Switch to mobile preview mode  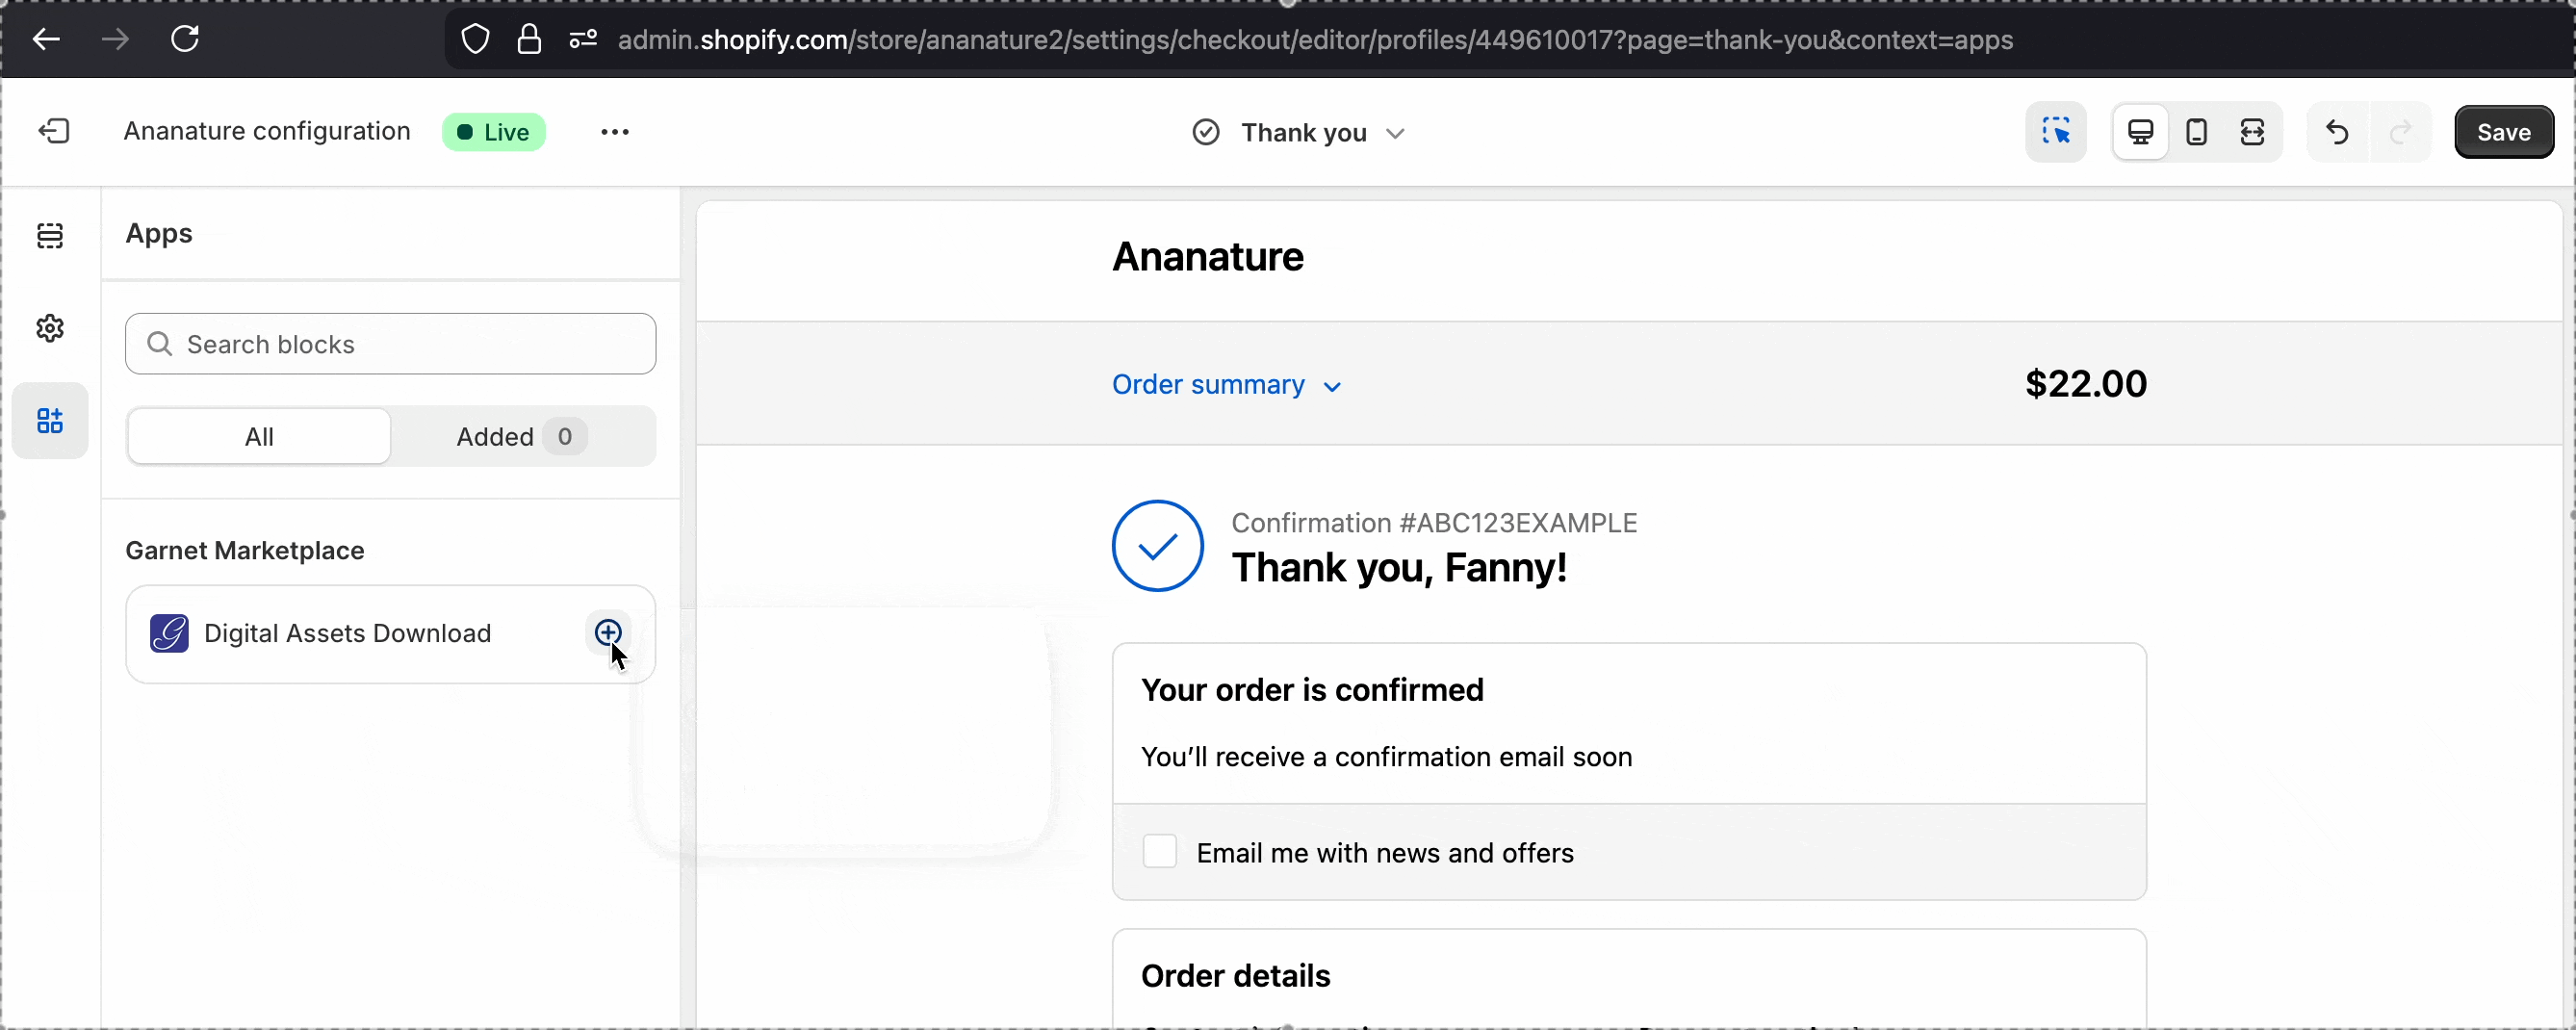pyautogui.click(x=2196, y=131)
